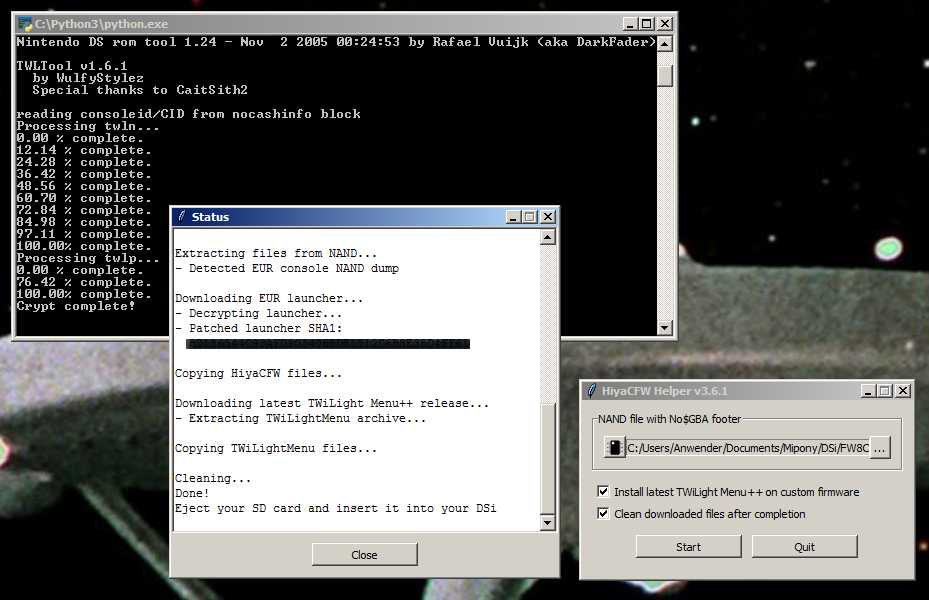Screen dimensions: 929x600
Task: Click '- Decrypting launcher...' status line
Action: point(258,313)
